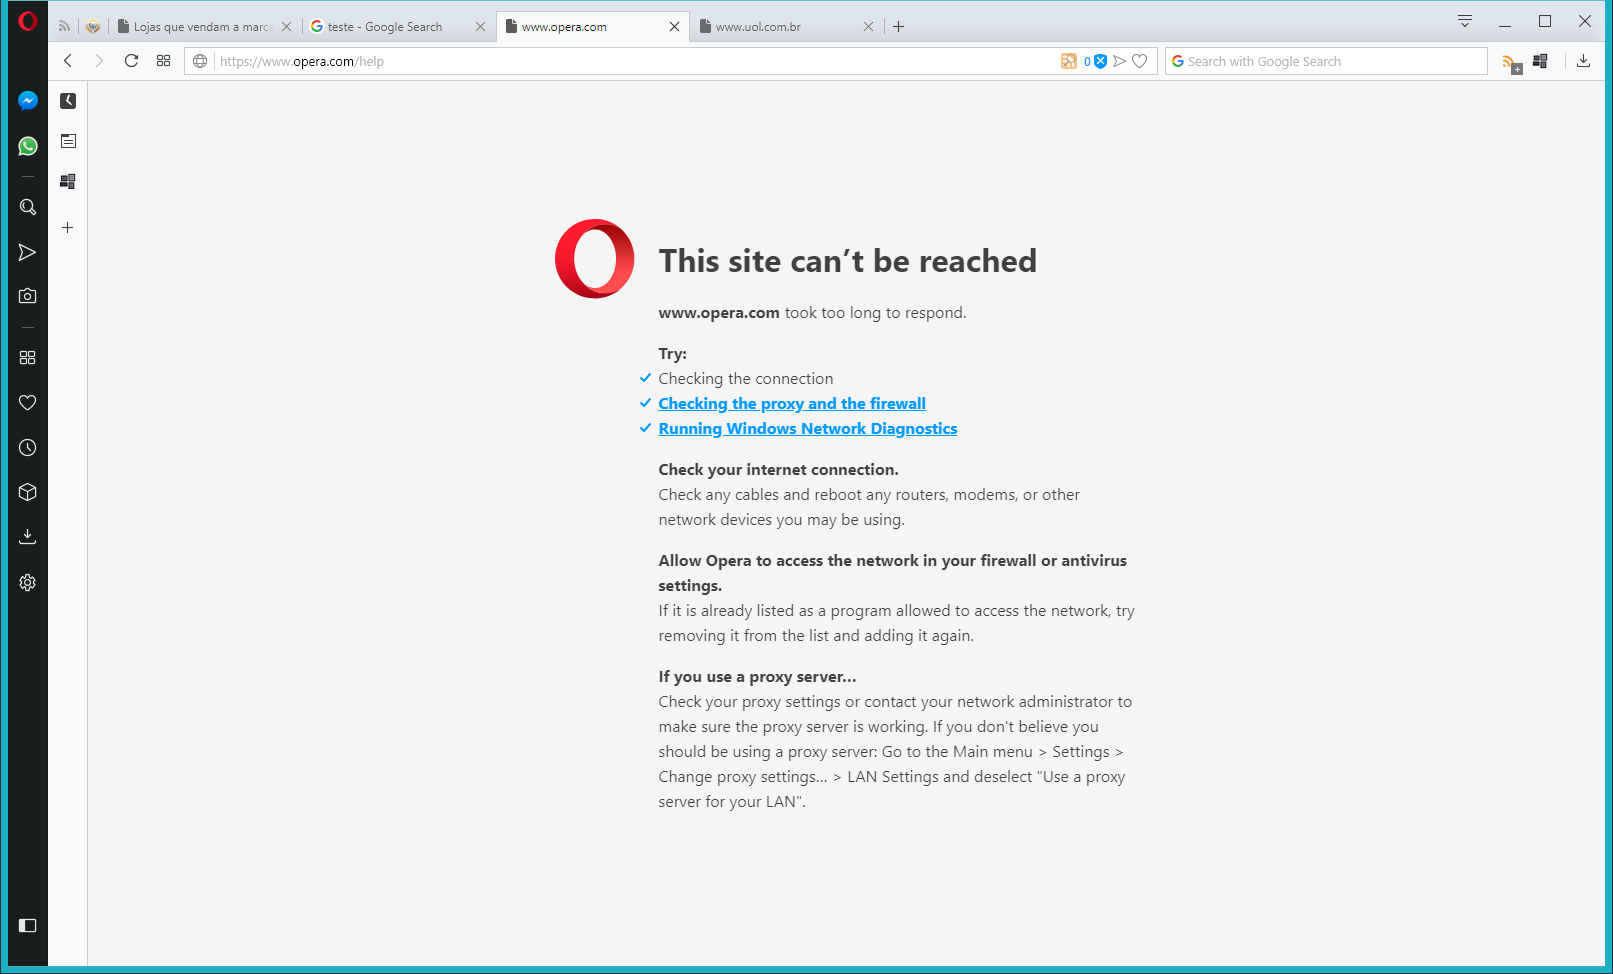Close the teste - Google Search tab
This screenshot has width=1613, height=974.
pos(481,27)
